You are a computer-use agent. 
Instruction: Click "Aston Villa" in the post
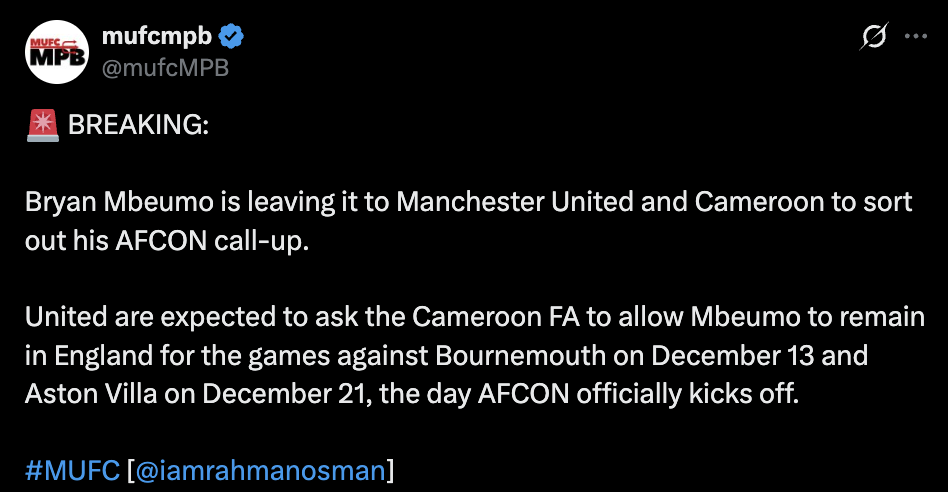[x=85, y=393]
